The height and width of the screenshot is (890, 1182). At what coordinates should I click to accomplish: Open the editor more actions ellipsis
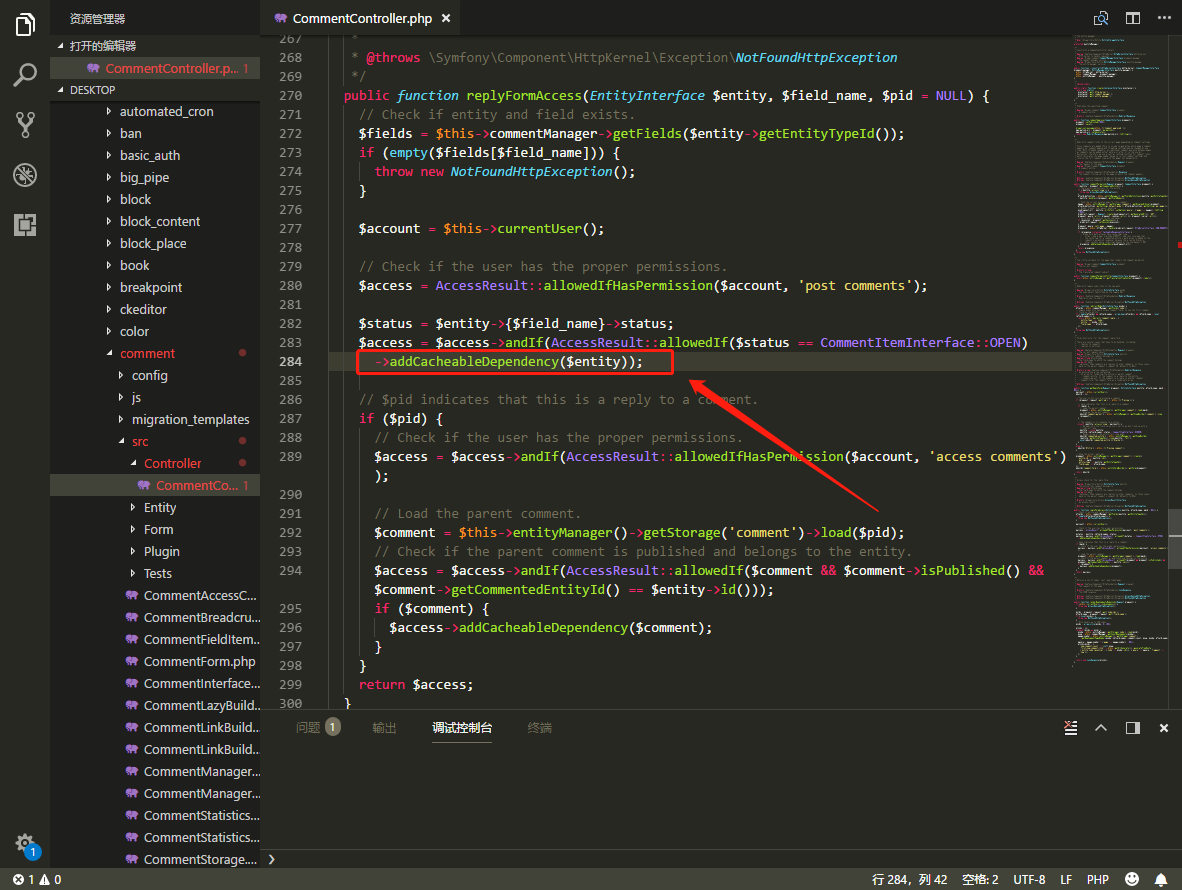tap(1164, 18)
